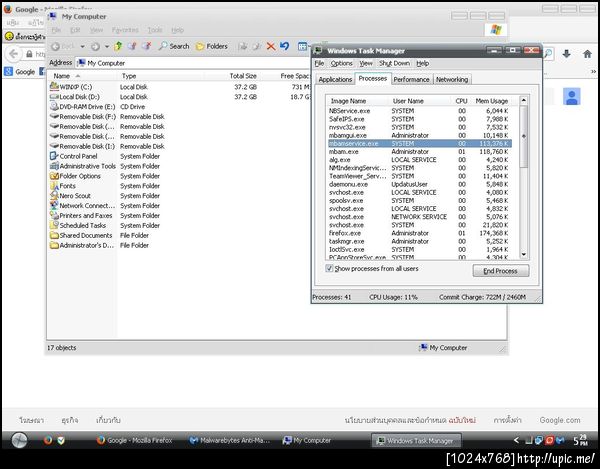Select the Control Panel icon
Screen dimensions: 600x469
(54, 156)
